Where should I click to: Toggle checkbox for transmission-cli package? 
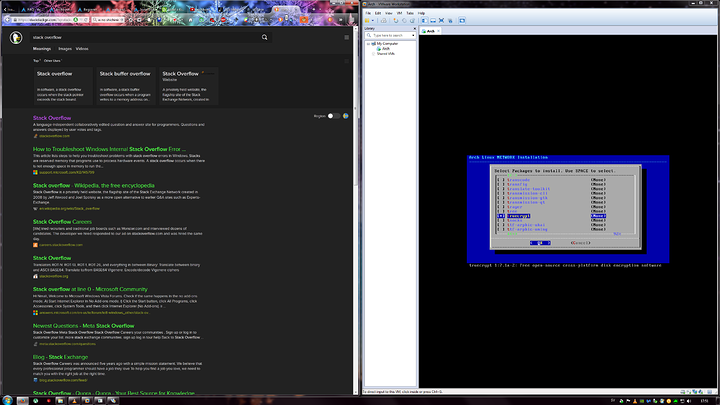click(x=501, y=193)
